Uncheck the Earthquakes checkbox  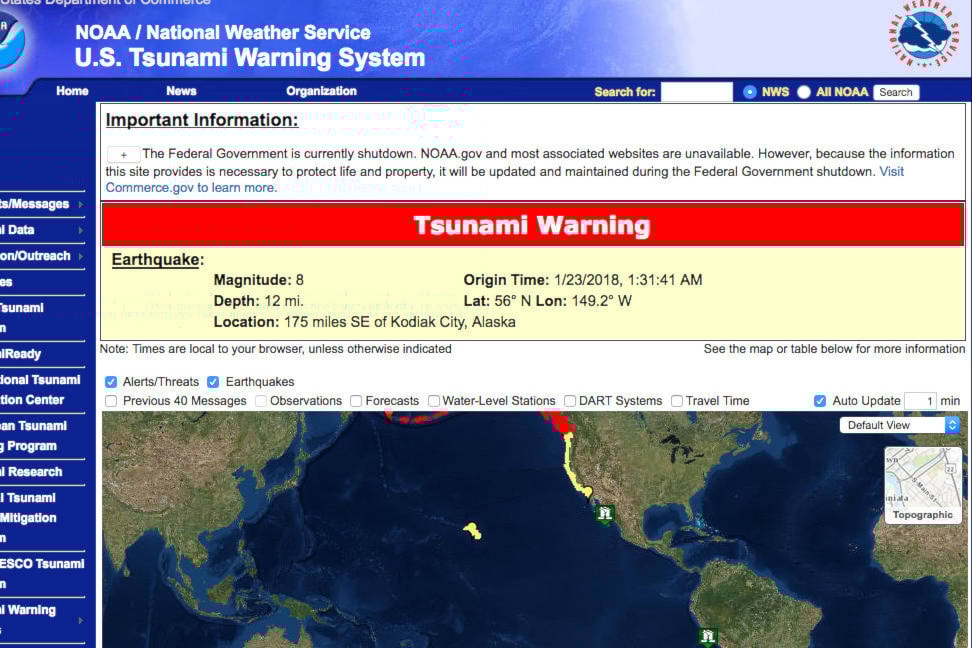[213, 381]
